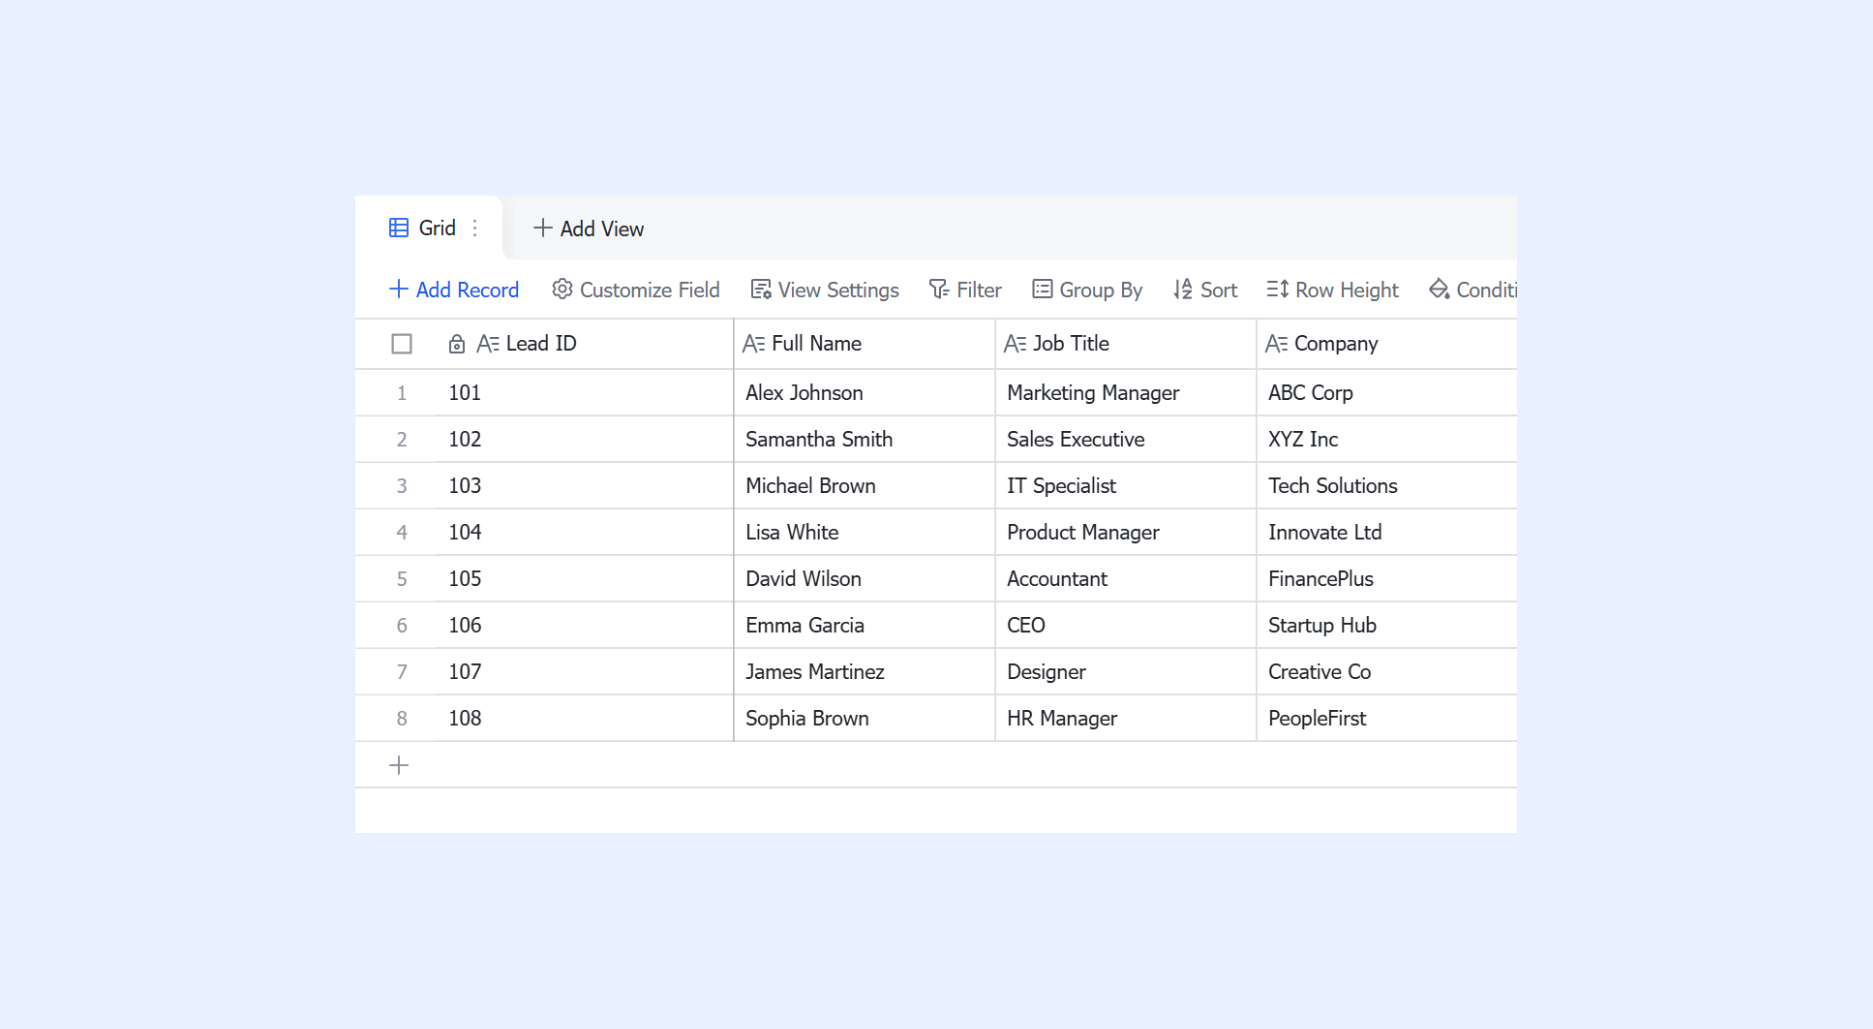Select row number 8
Viewport: 1873px width, 1029px height.
pos(402,718)
